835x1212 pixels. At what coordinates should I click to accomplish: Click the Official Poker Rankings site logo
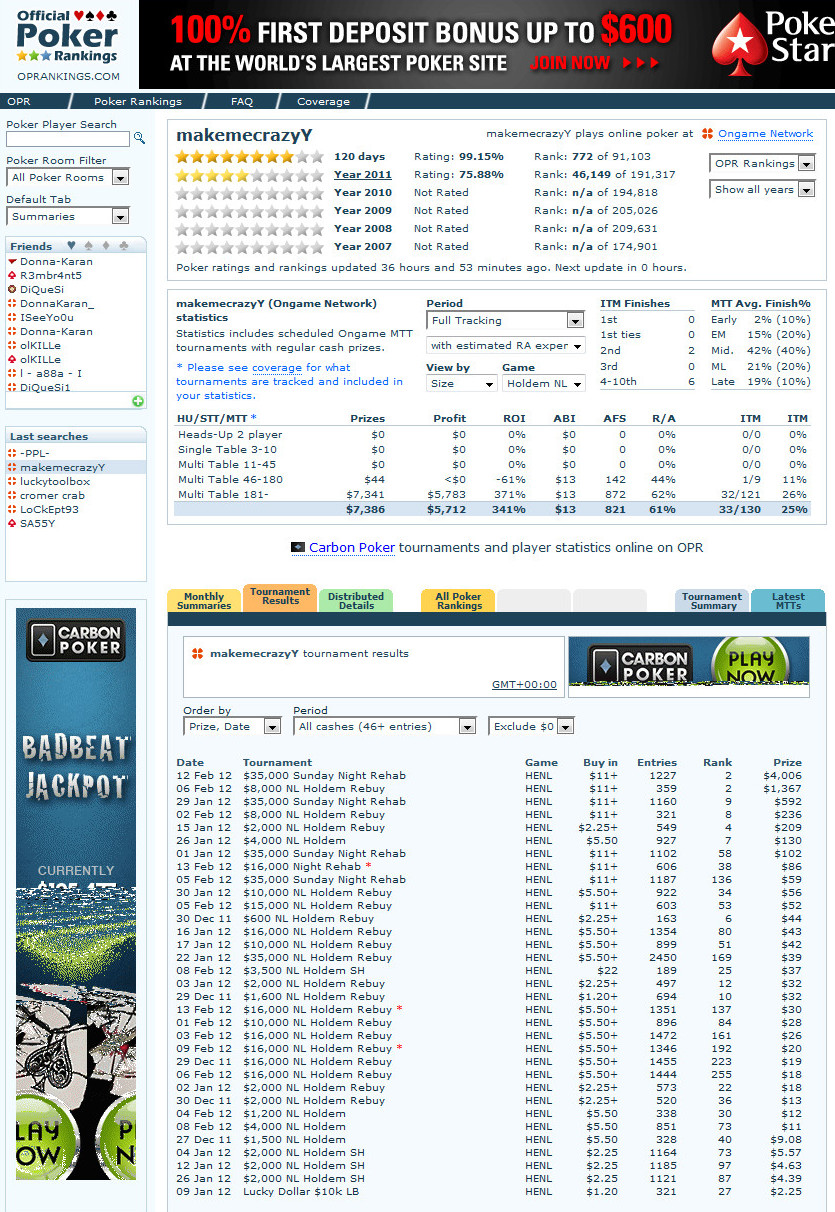click(68, 44)
